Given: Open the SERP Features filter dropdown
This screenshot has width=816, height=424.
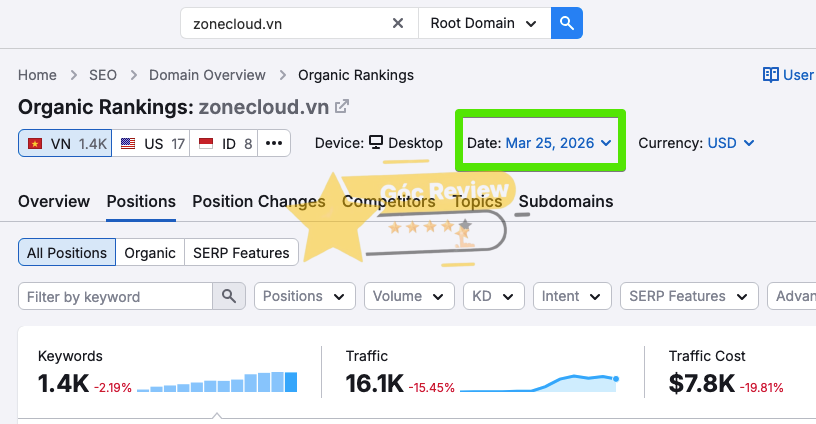Looking at the screenshot, I should click(x=689, y=297).
